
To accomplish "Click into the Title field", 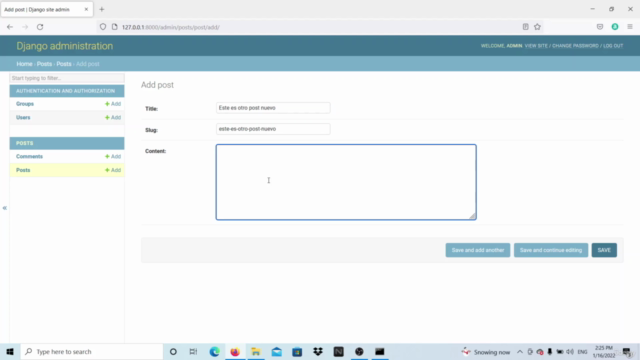I will point(273,108).
